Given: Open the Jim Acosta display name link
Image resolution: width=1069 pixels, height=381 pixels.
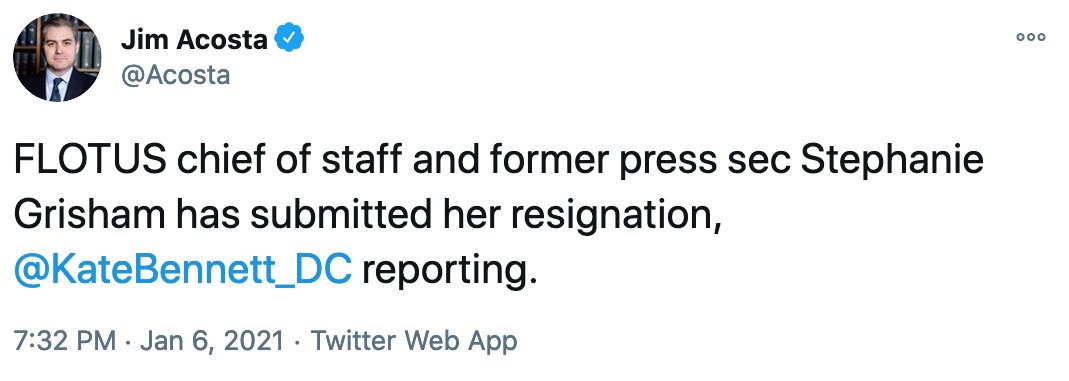Looking at the screenshot, I should [x=194, y=40].
